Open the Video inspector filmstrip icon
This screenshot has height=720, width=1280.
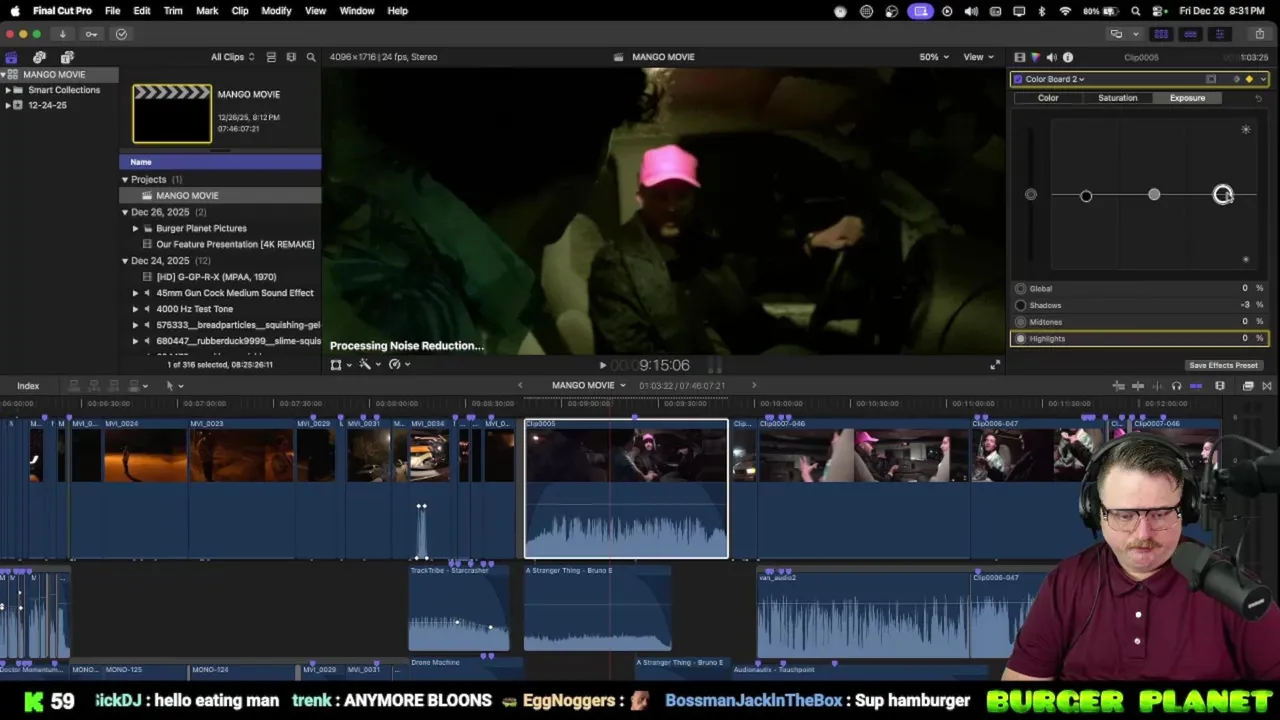coord(1019,57)
